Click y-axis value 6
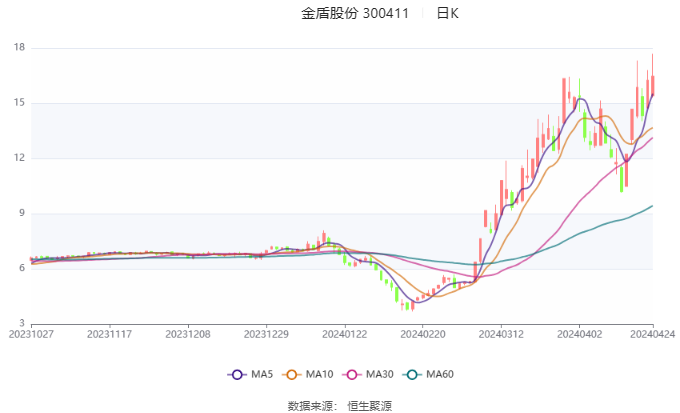 coord(22,268)
